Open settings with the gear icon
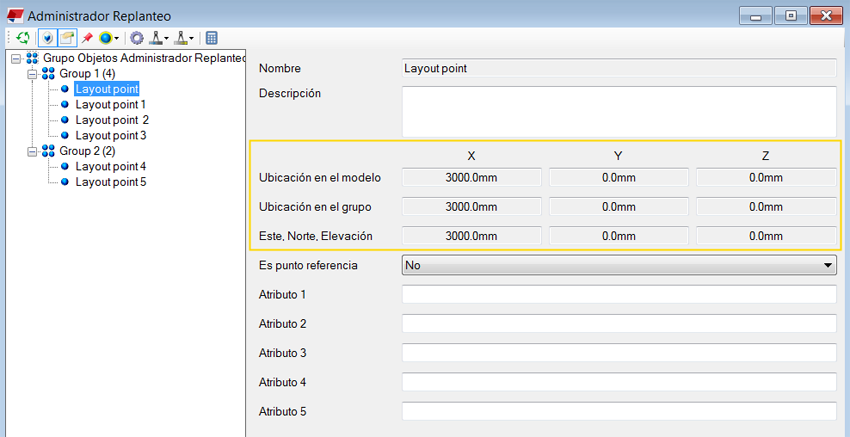The width and height of the screenshot is (850, 437). (x=137, y=38)
